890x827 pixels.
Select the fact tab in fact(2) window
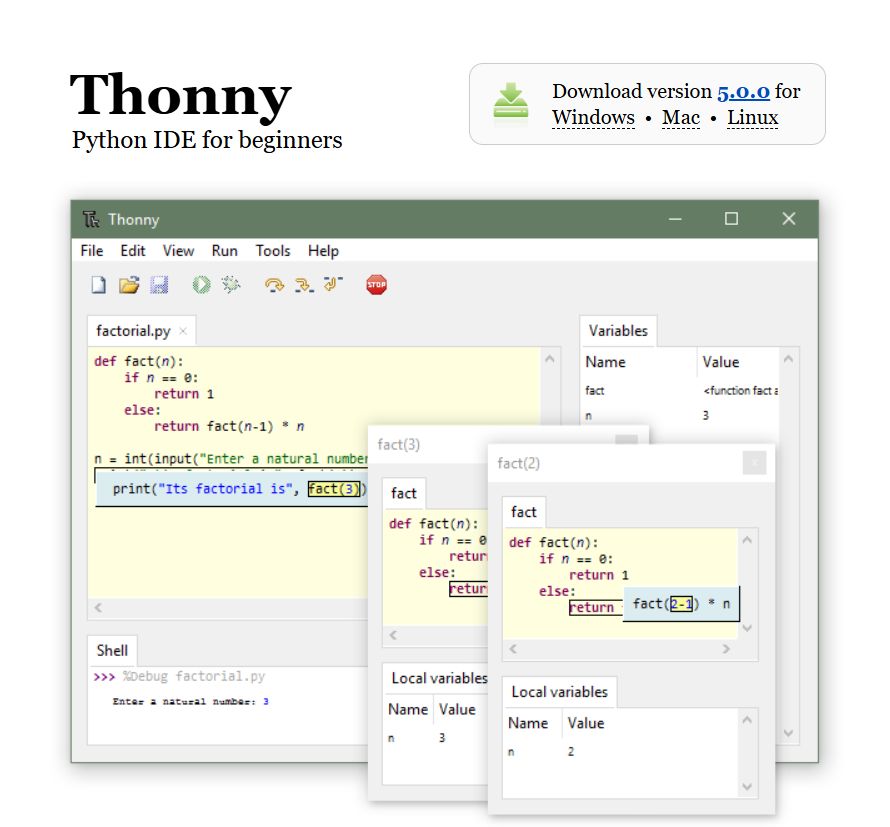tap(523, 512)
